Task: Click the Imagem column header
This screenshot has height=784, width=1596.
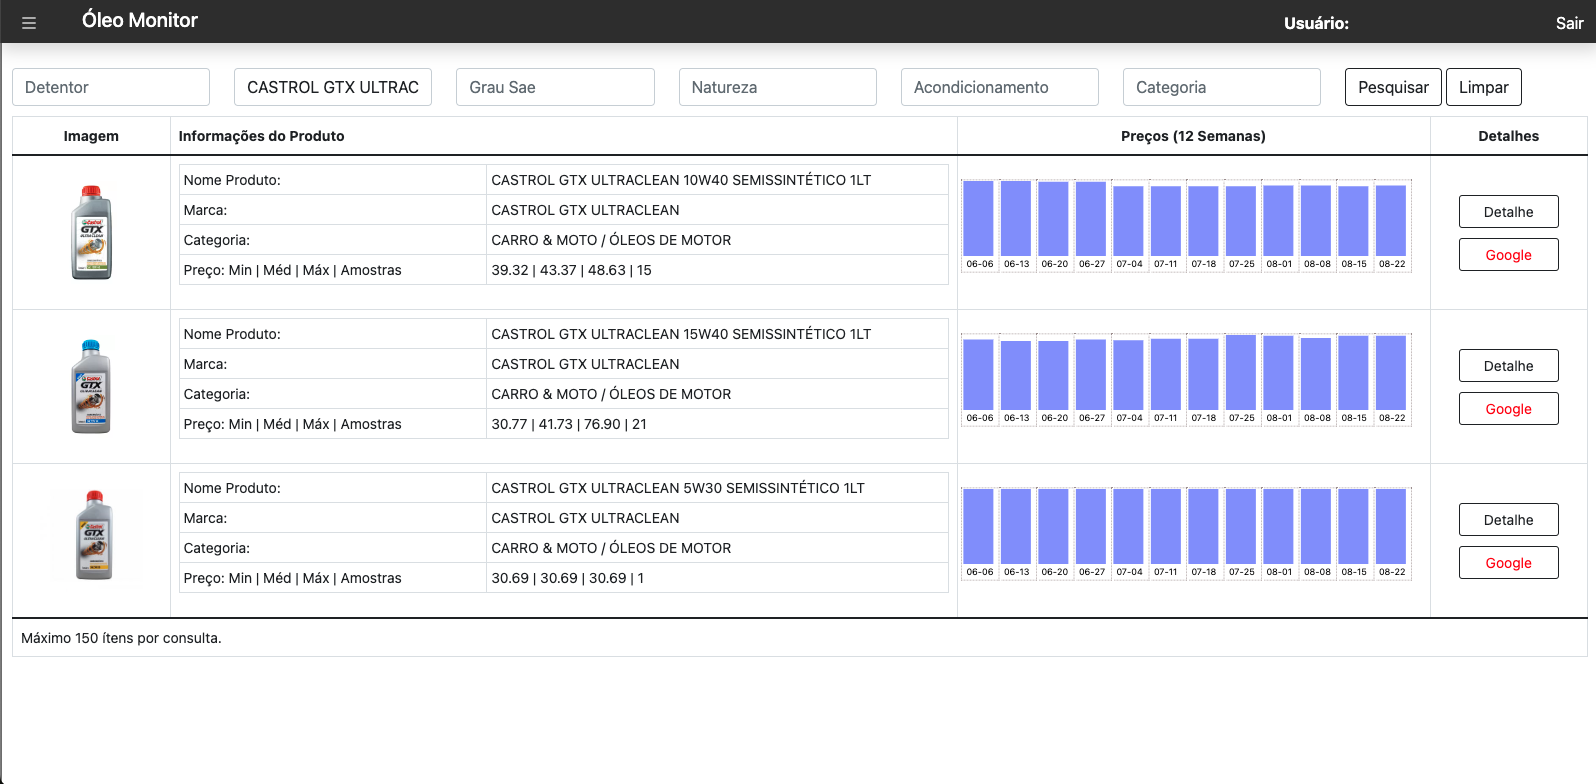Action: tap(91, 136)
